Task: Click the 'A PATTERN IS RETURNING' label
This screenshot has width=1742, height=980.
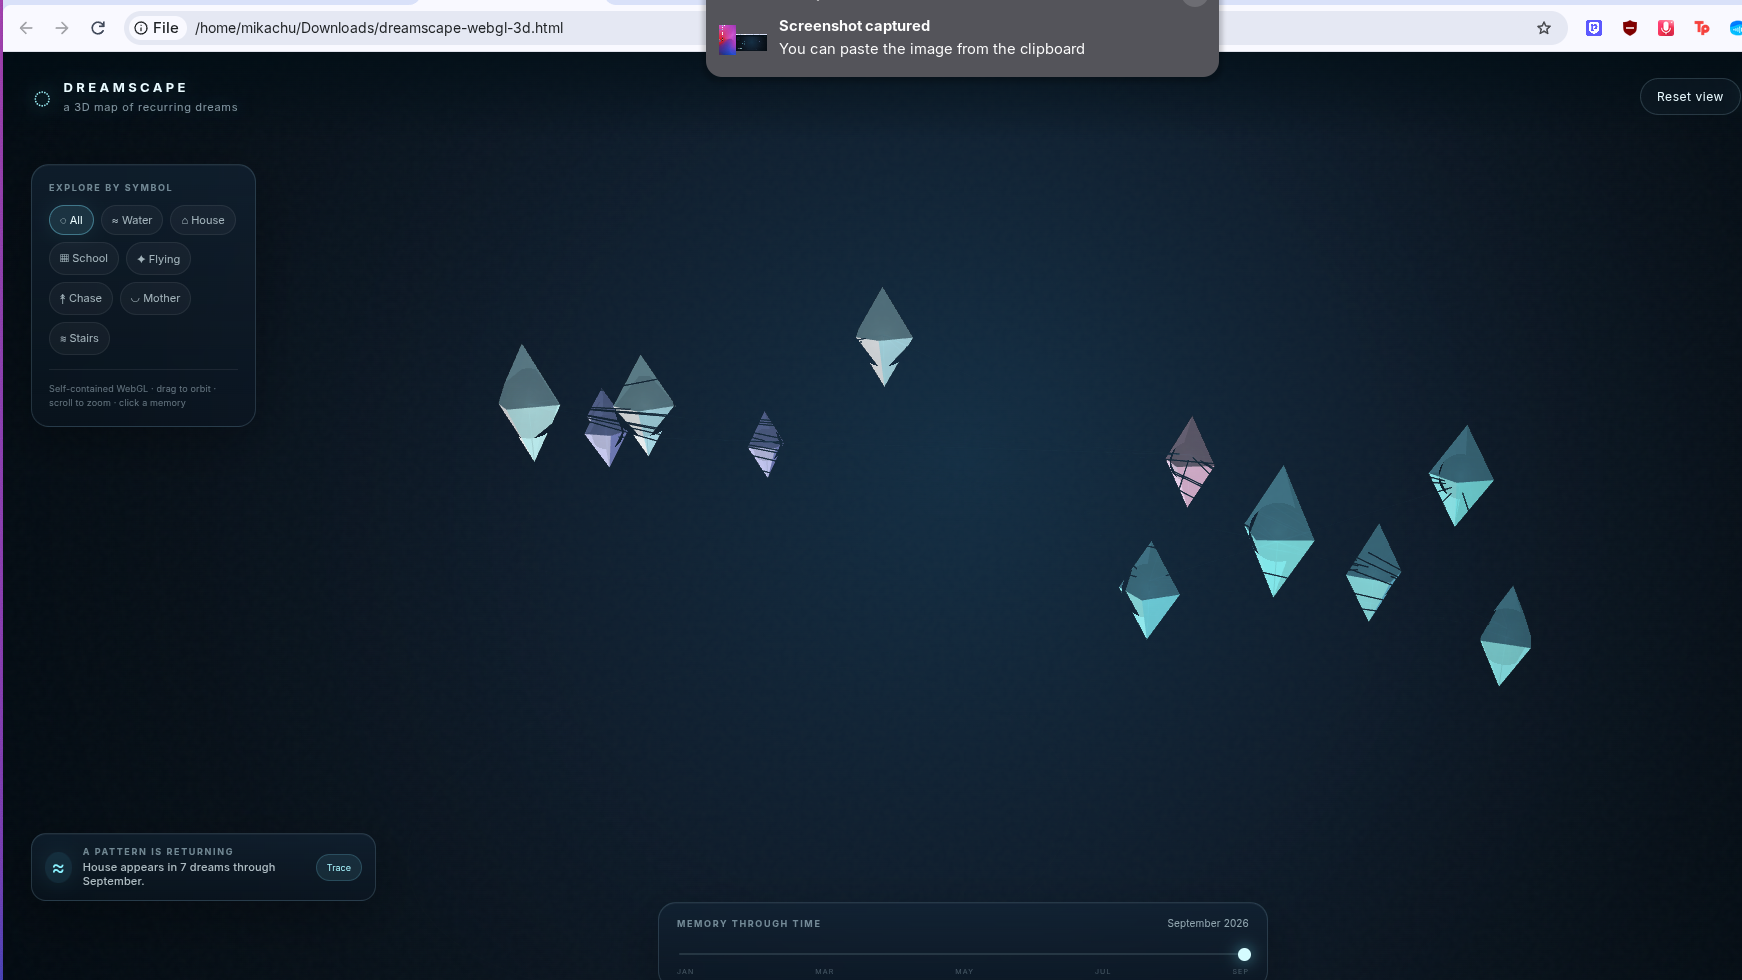Action: tap(158, 852)
